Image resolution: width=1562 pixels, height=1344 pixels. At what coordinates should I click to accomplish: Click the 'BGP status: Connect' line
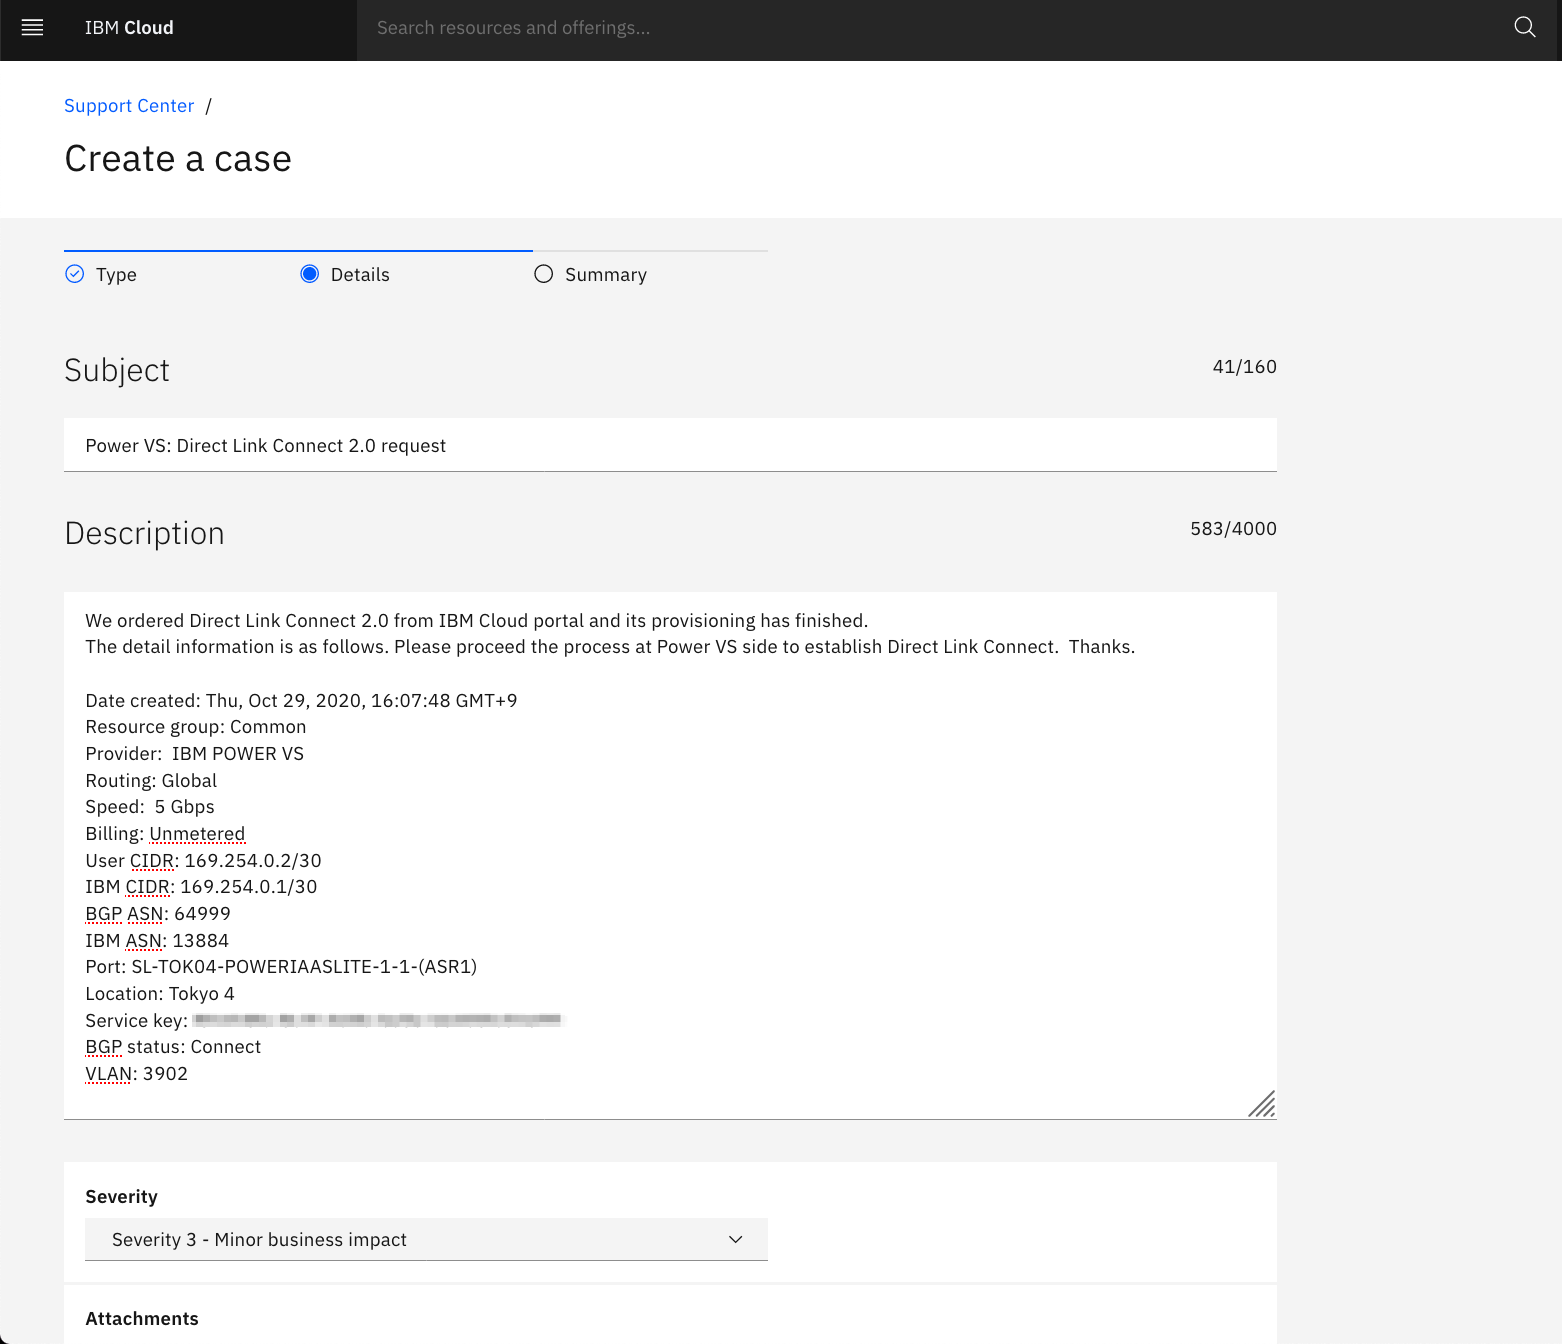tap(173, 1047)
